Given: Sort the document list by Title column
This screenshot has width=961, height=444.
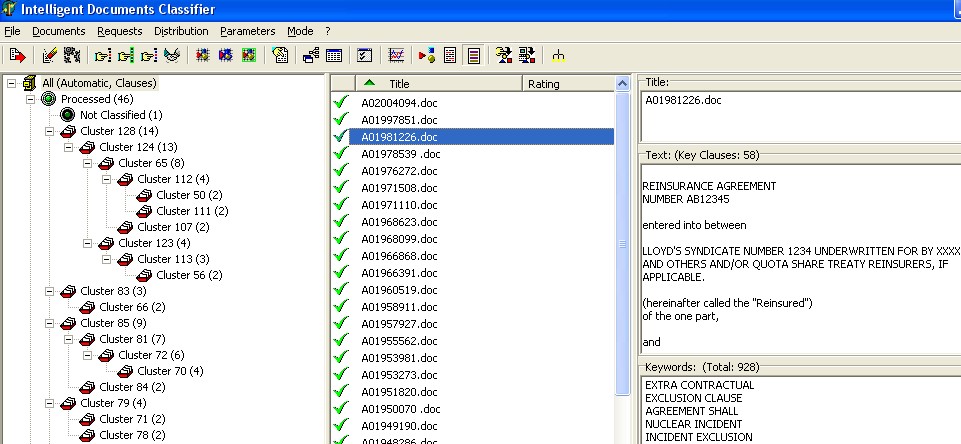Looking at the screenshot, I should tap(439, 83).
